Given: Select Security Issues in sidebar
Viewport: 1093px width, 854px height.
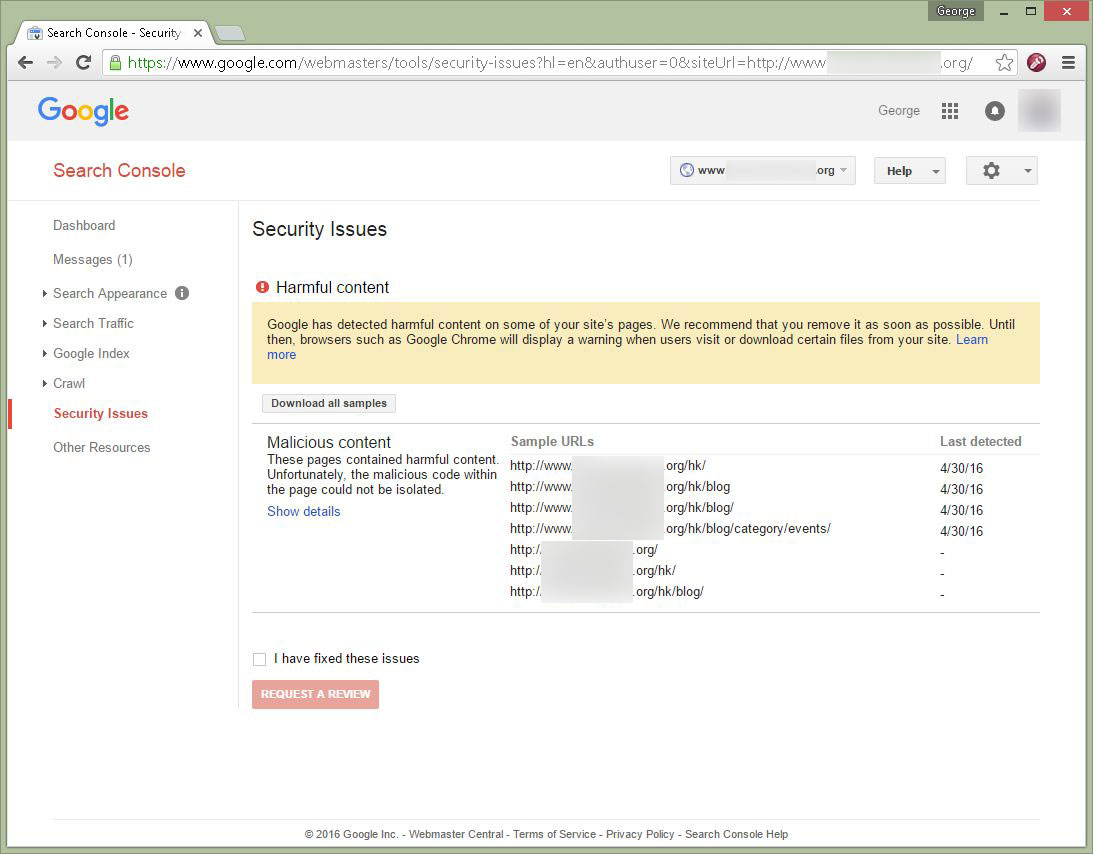Looking at the screenshot, I should point(100,413).
